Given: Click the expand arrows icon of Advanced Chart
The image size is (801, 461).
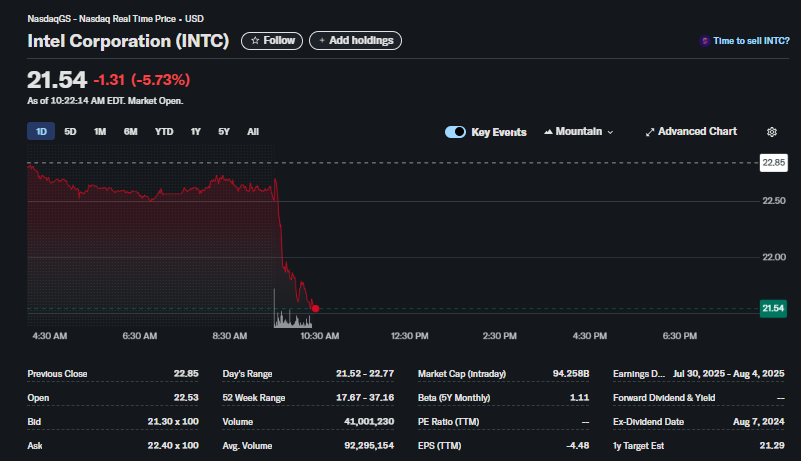Looking at the screenshot, I should (x=650, y=132).
